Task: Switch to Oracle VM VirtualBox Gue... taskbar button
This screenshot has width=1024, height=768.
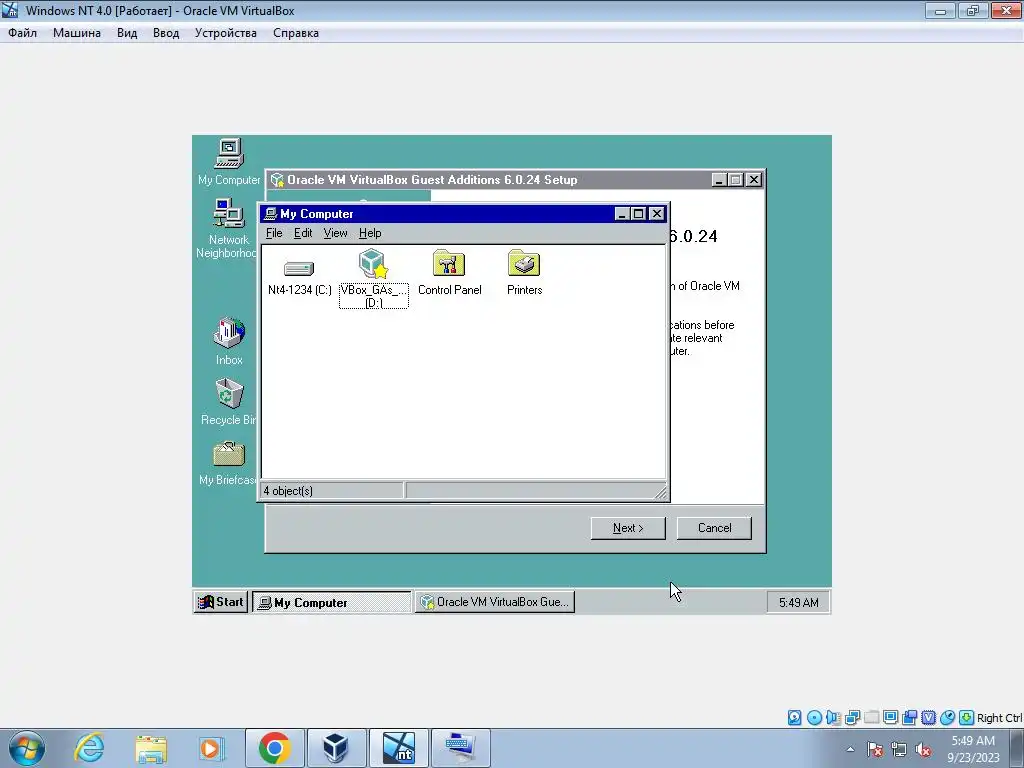Action: pos(494,602)
